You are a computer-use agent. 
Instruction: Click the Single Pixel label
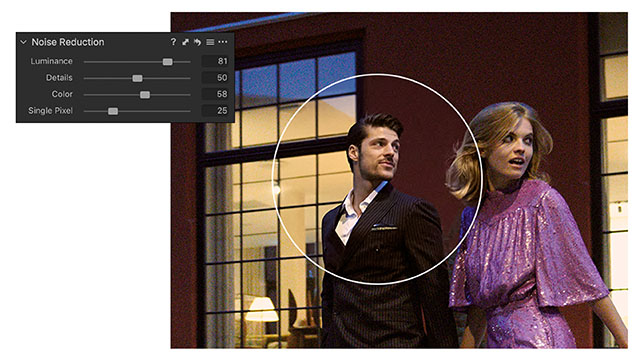pyautogui.click(x=50, y=111)
